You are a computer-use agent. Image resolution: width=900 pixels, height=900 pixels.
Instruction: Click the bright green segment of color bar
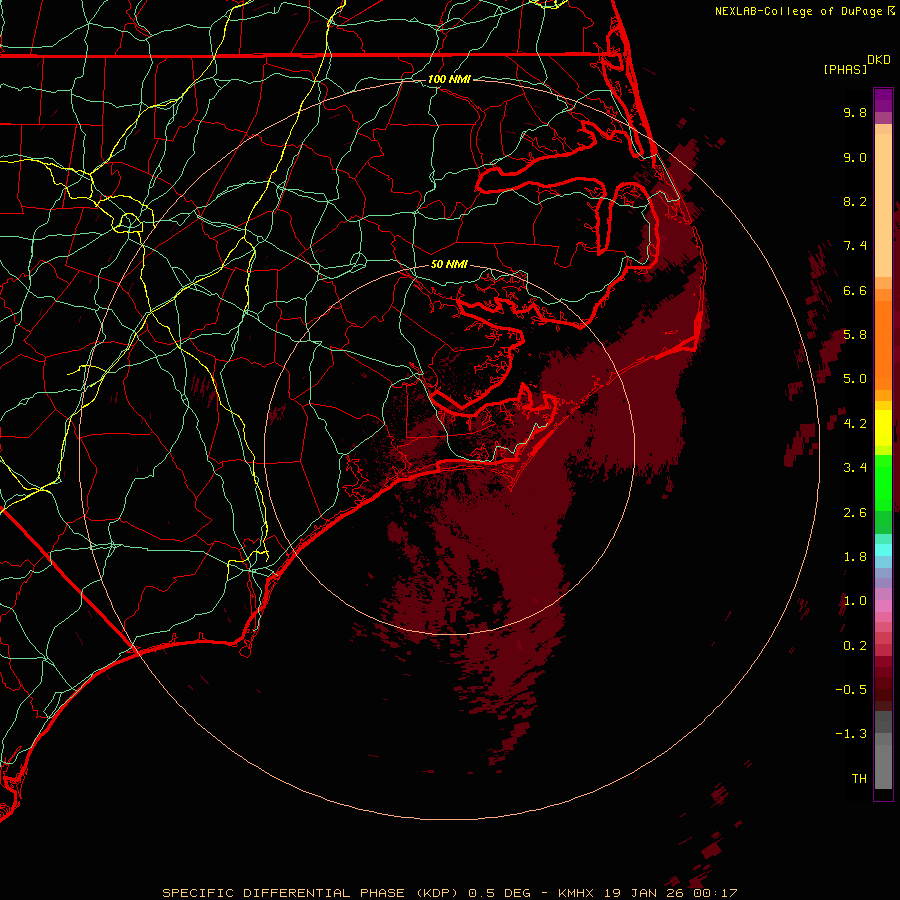883,484
